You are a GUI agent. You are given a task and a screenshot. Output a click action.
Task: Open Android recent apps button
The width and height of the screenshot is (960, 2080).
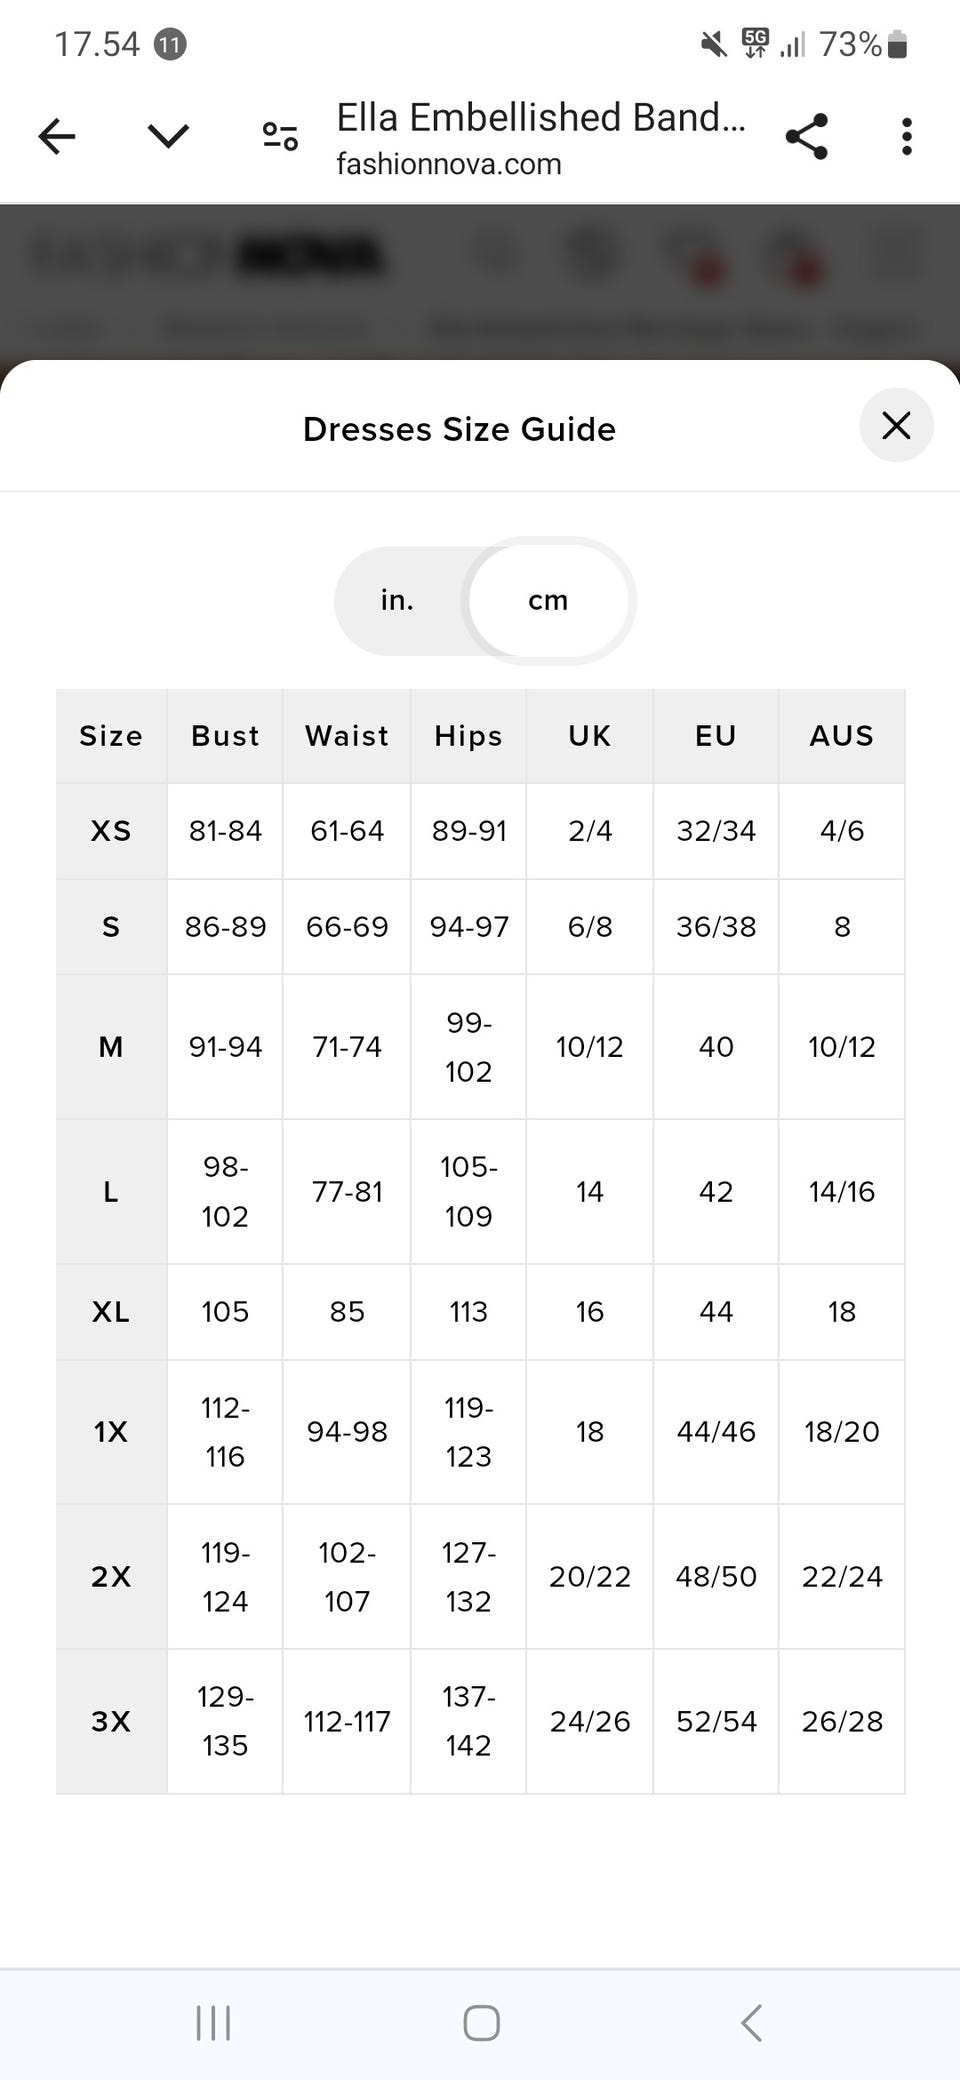(213, 2022)
